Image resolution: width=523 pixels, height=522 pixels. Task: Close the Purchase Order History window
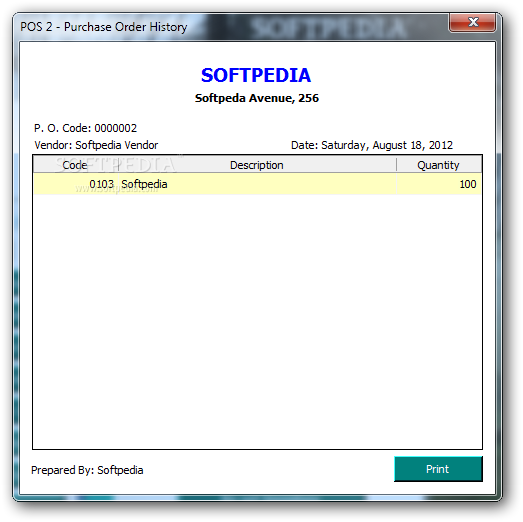point(472,22)
